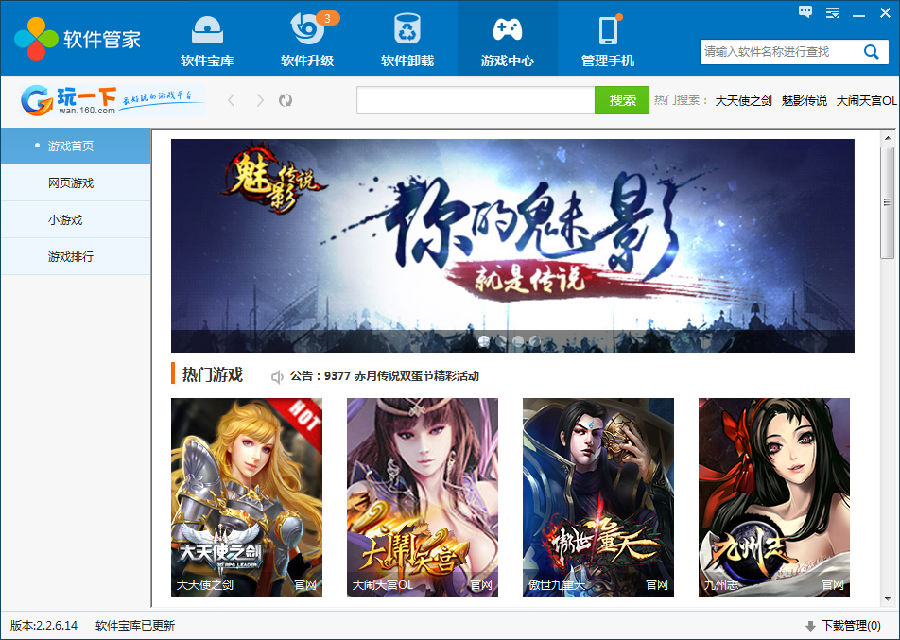
Task: Click the 玩一下 wan.160.com logo
Action: click(112, 100)
